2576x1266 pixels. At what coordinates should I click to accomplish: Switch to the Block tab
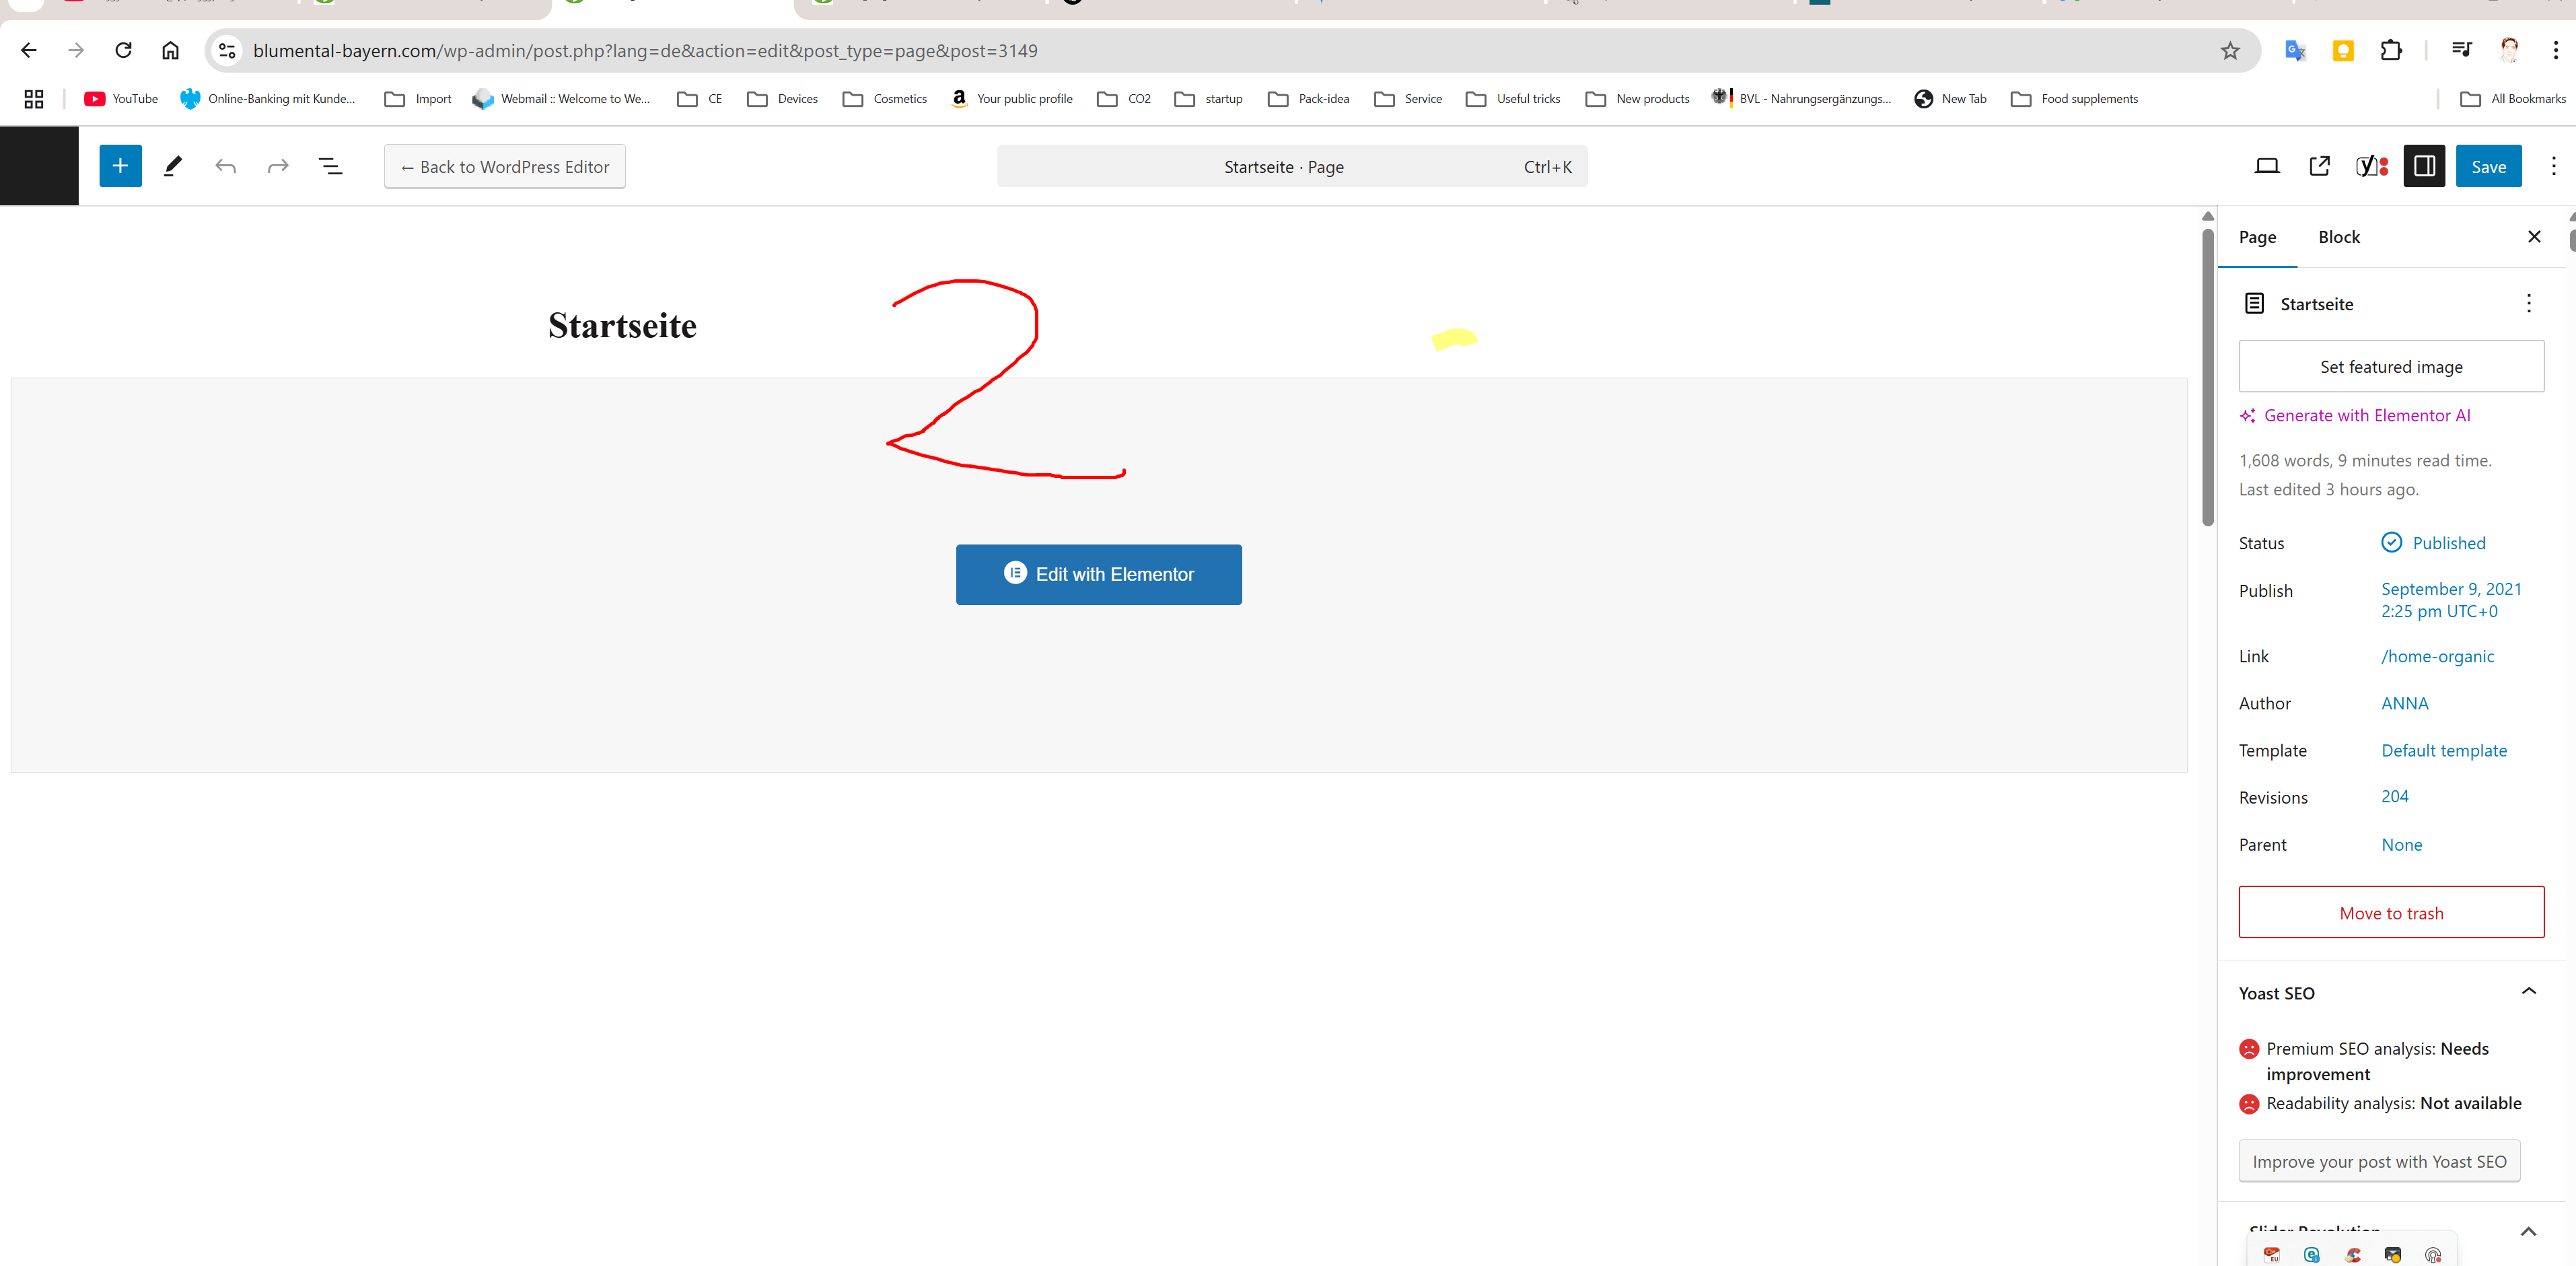pyautogui.click(x=2338, y=237)
